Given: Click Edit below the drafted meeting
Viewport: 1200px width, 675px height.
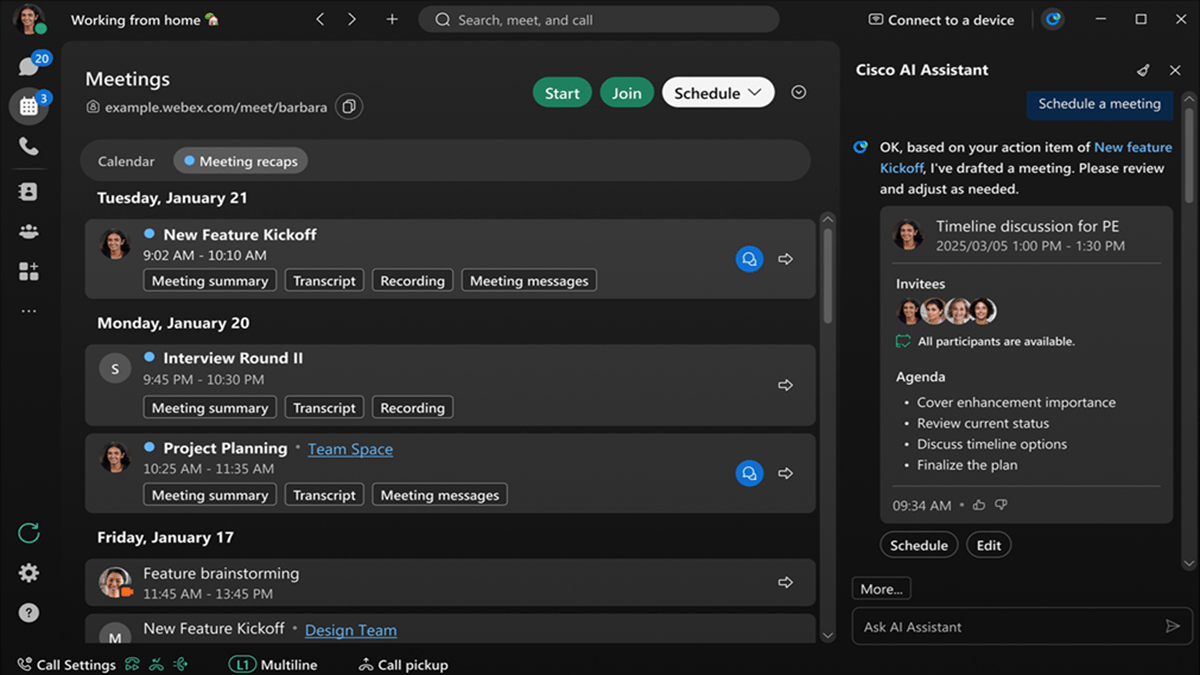Looking at the screenshot, I should tap(989, 545).
